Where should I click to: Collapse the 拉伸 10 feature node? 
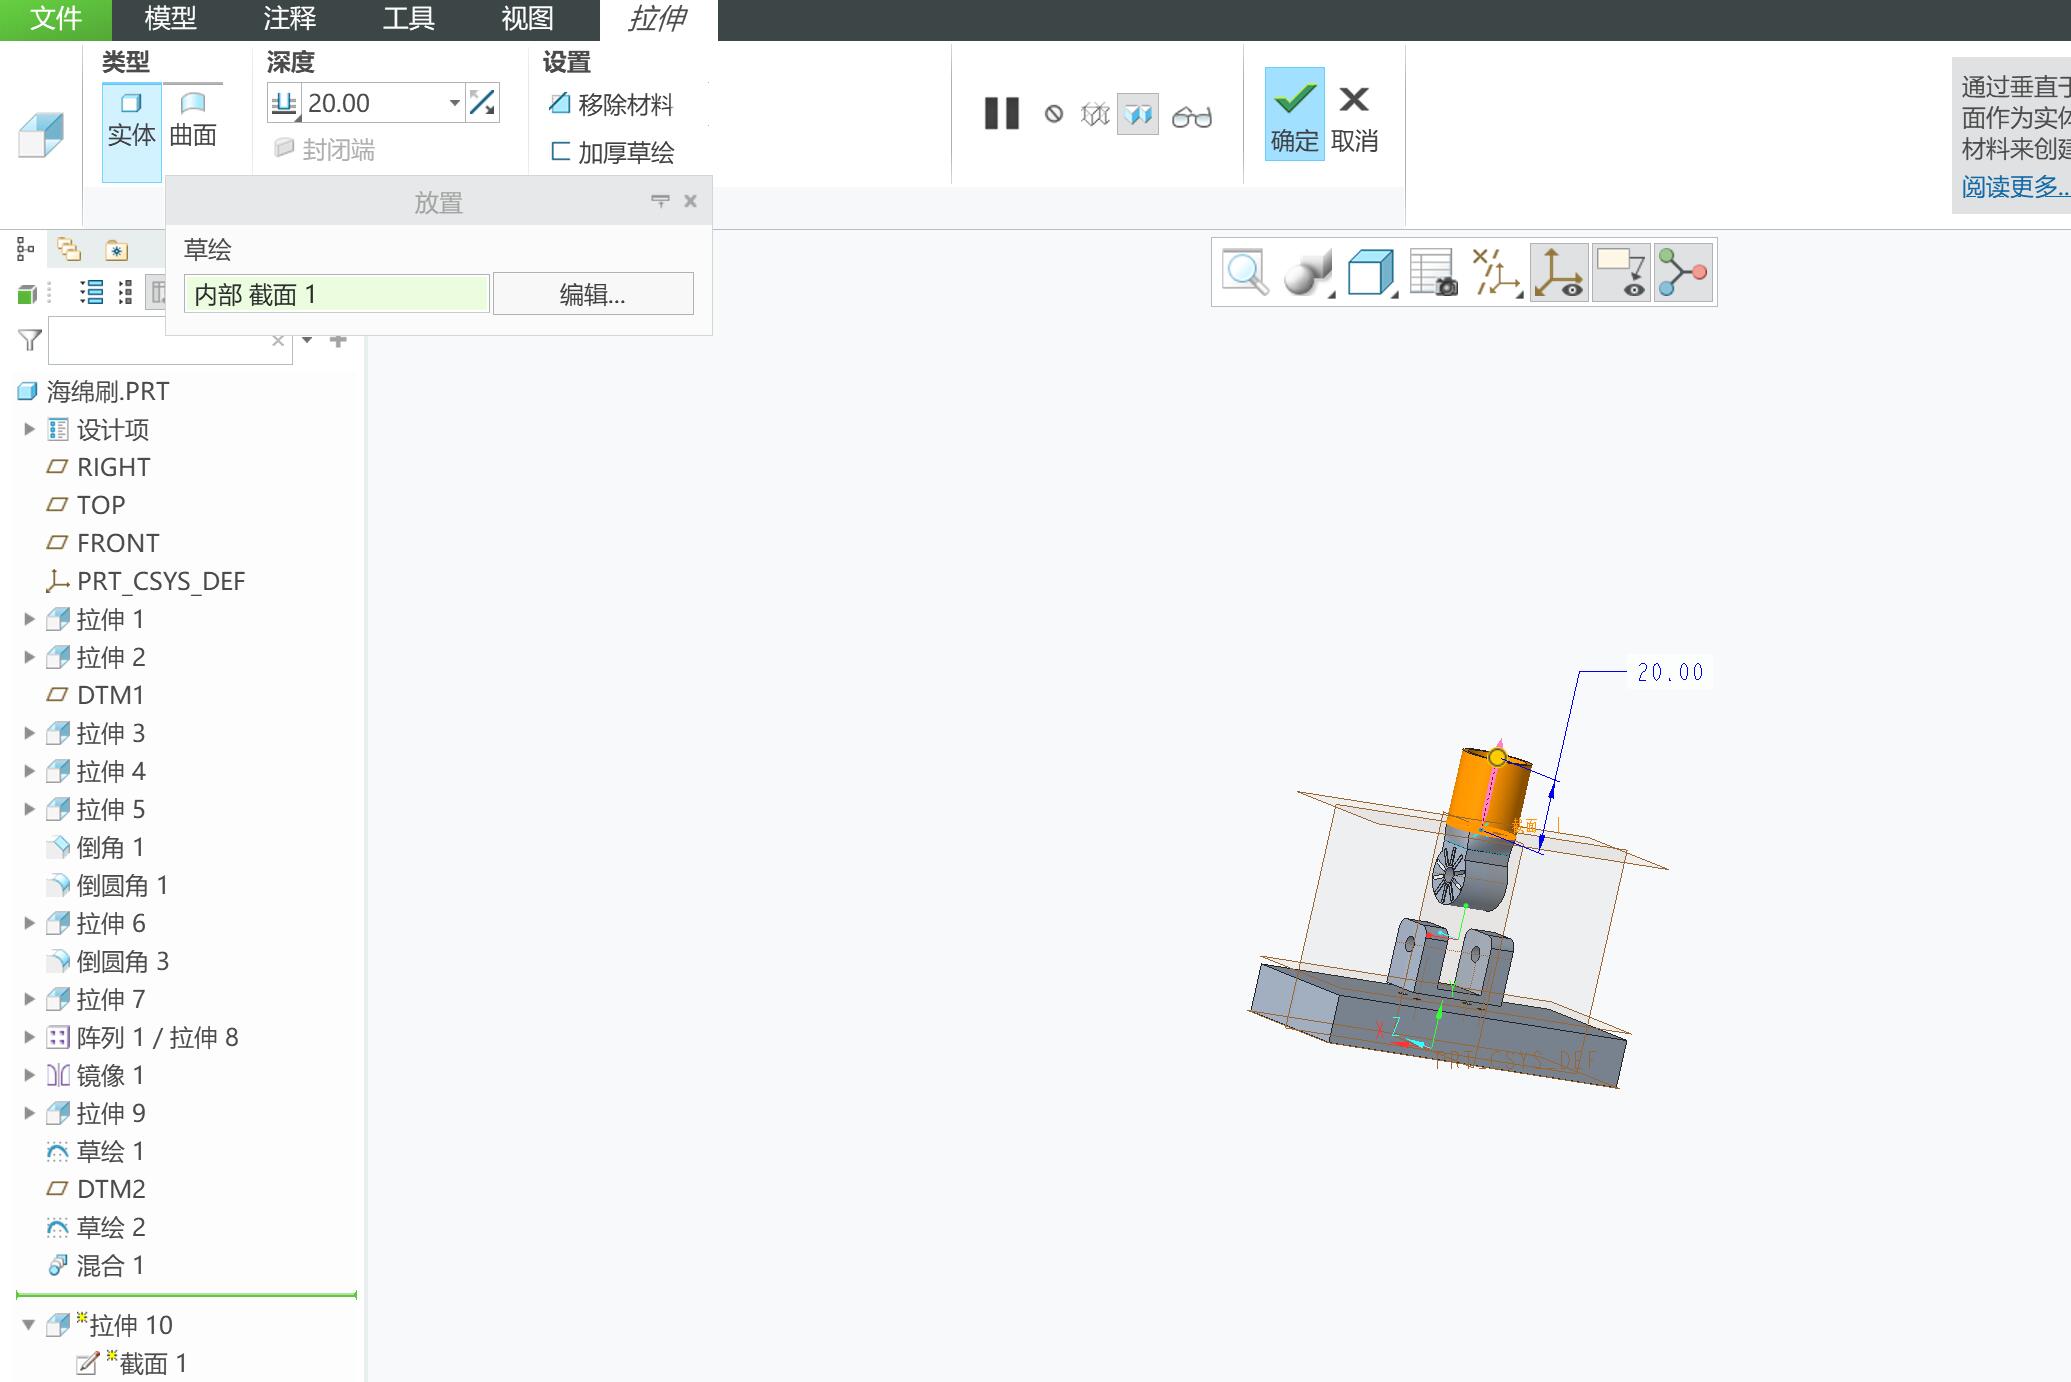(x=29, y=1325)
